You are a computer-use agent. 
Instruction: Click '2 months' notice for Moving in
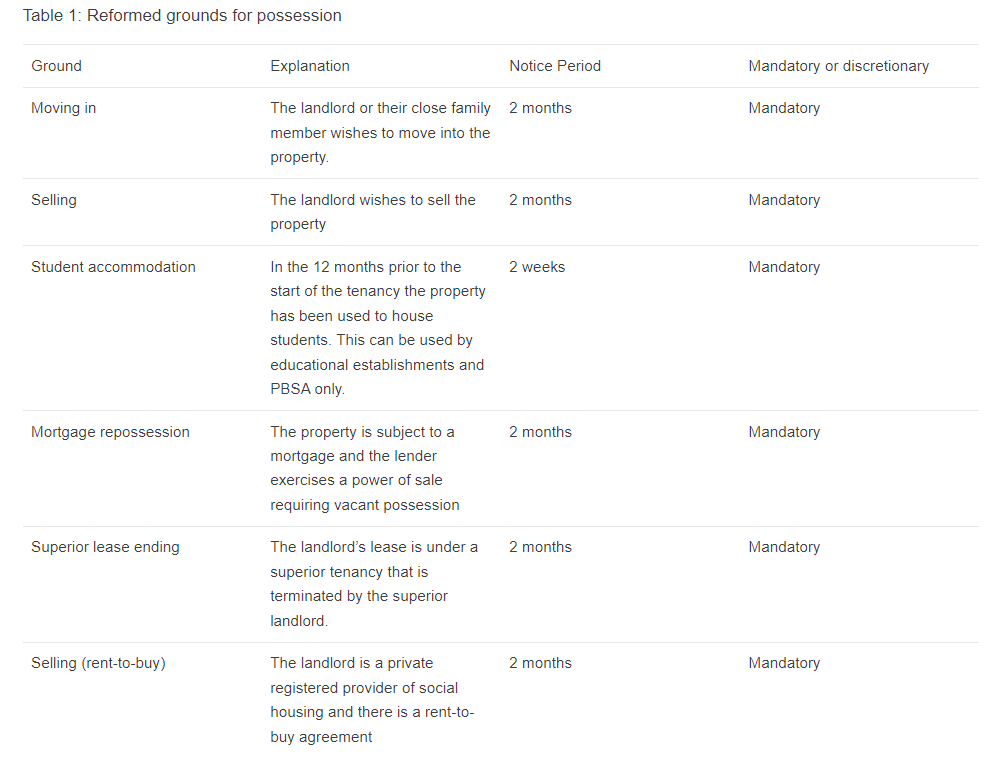(540, 108)
